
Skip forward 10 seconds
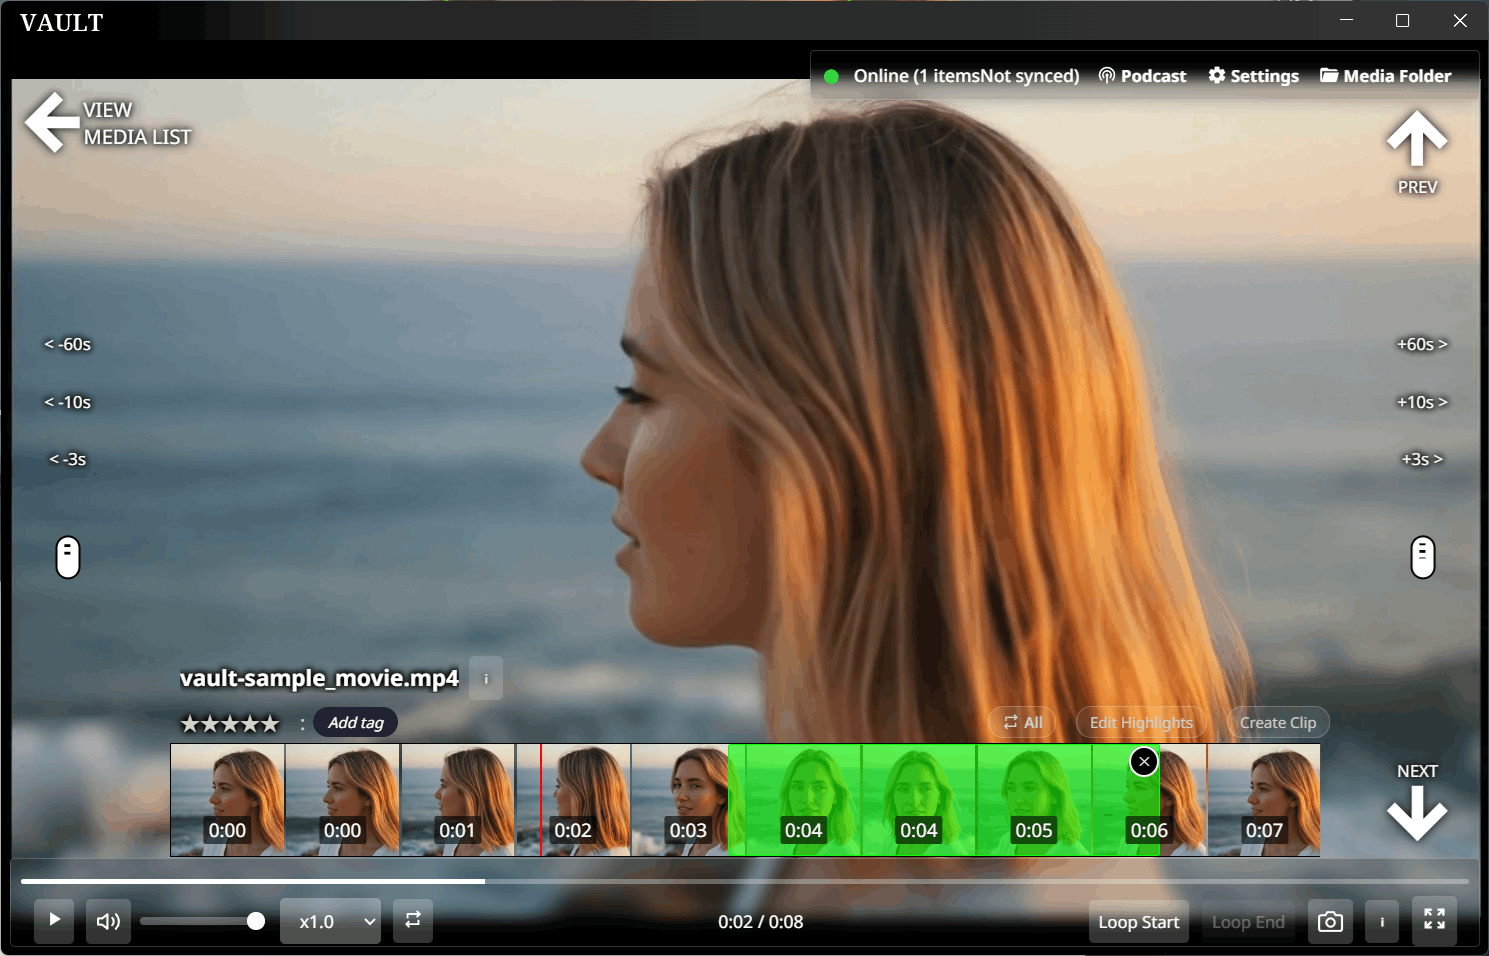coord(1422,402)
